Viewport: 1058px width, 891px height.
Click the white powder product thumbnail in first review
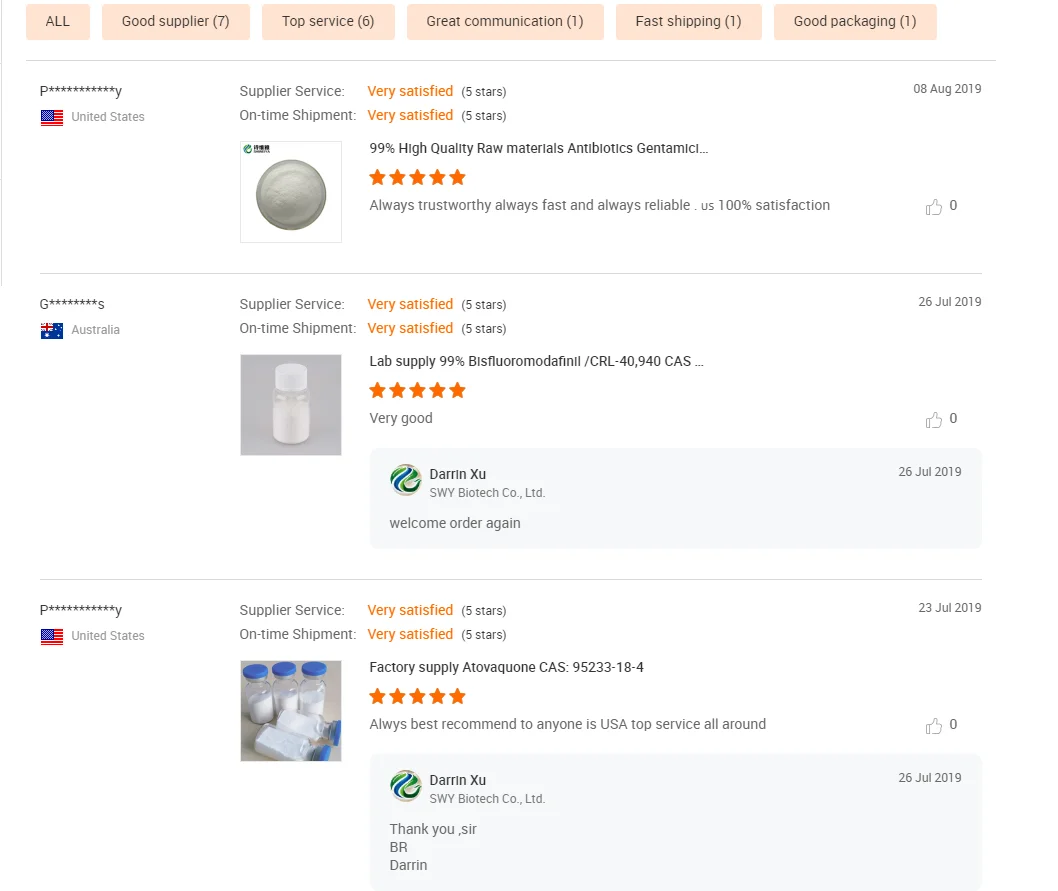click(290, 191)
